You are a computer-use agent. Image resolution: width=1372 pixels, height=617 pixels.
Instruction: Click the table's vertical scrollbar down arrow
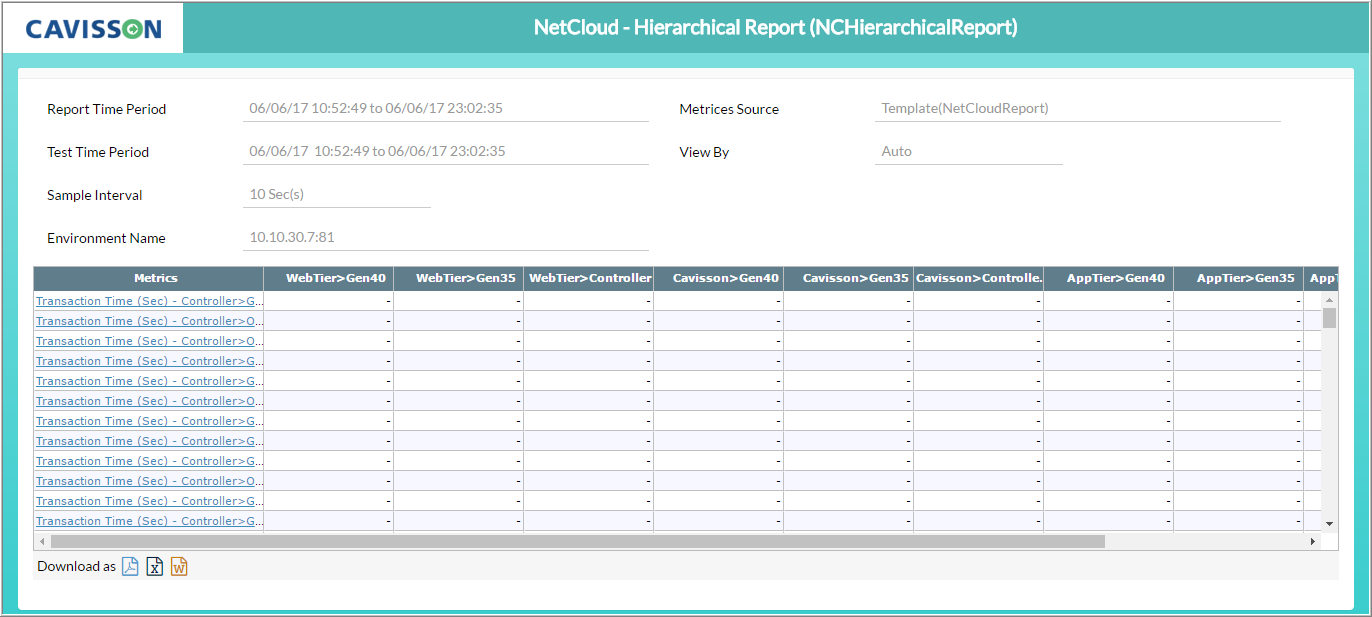click(1329, 523)
